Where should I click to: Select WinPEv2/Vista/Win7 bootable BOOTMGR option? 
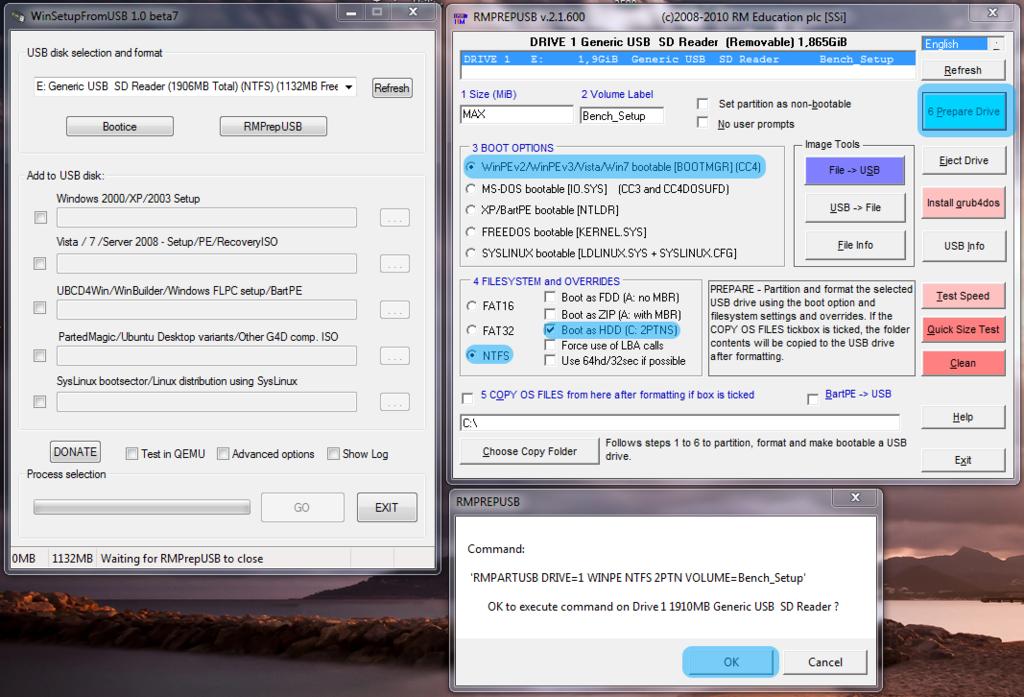coord(471,167)
